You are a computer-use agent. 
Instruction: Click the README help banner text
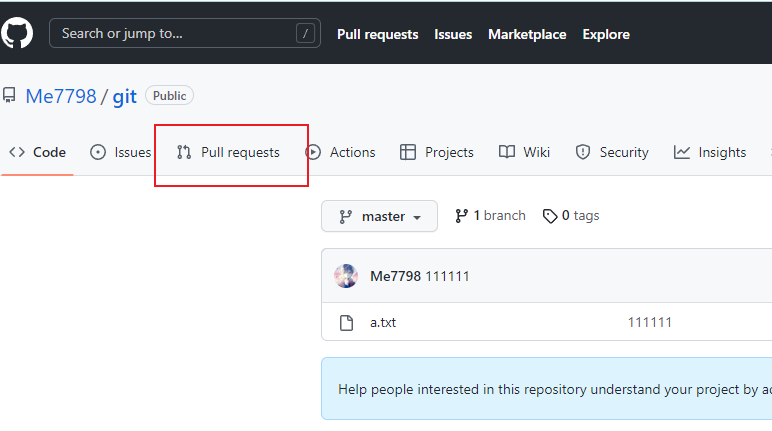point(555,389)
